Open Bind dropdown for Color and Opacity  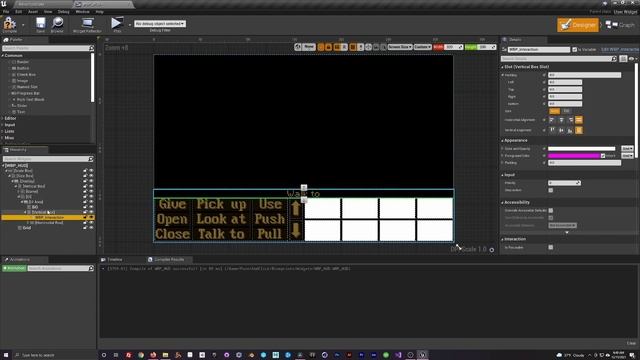[627, 149]
